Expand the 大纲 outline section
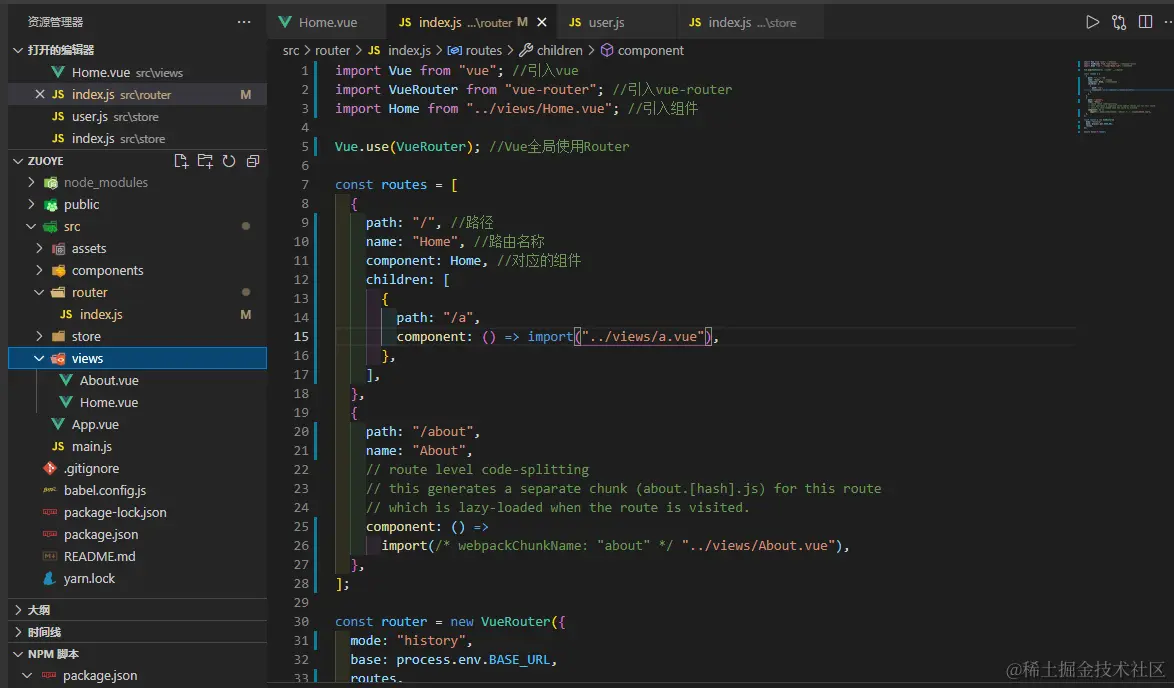The image size is (1174, 688). tap(38, 610)
